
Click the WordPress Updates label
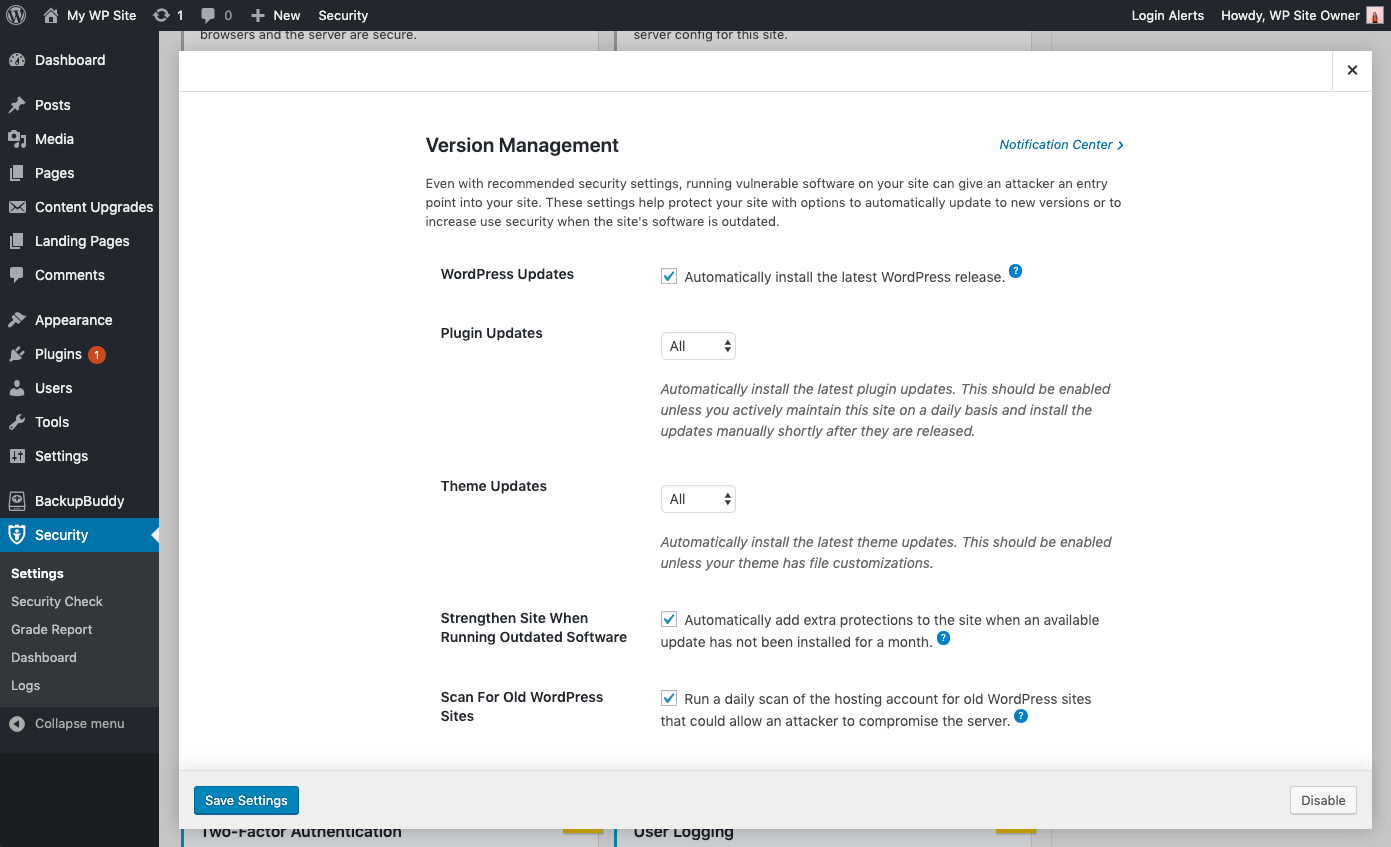tap(507, 274)
